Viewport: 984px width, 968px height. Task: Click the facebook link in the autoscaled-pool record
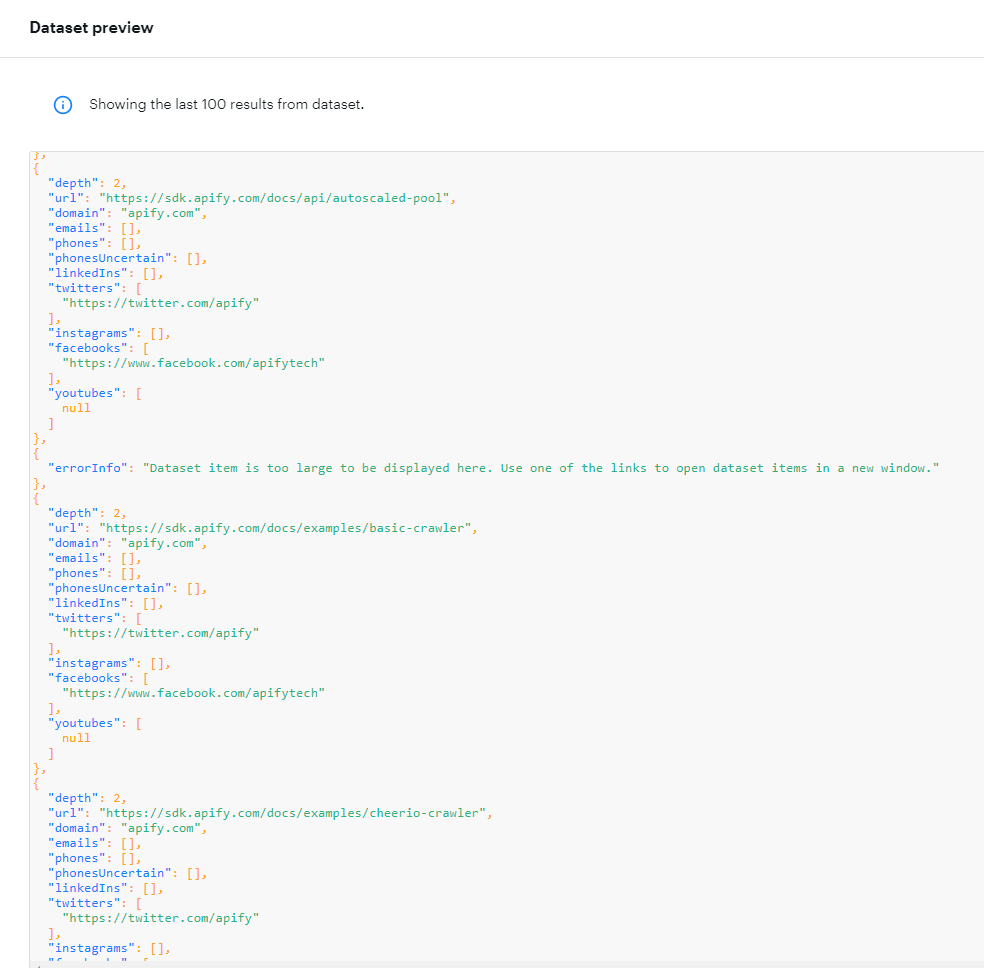click(x=193, y=363)
